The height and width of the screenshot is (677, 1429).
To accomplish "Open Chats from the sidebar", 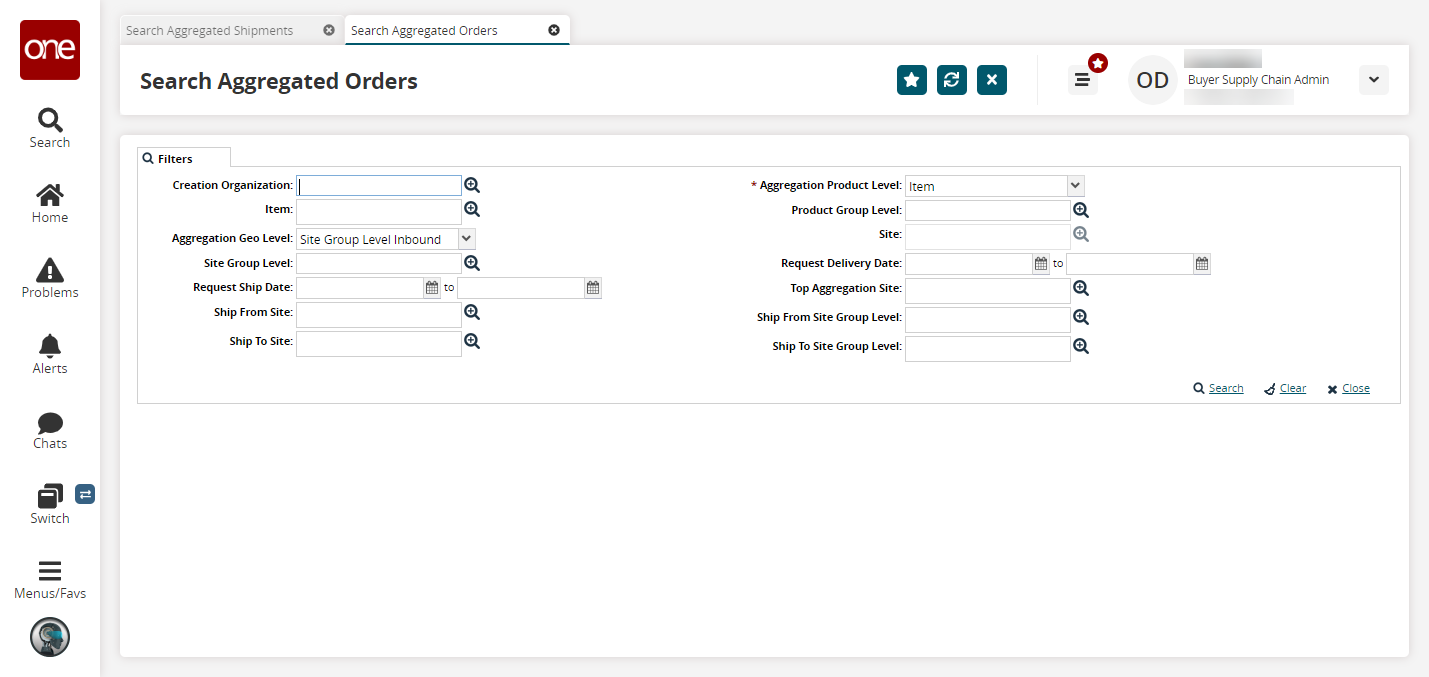I will pyautogui.click(x=49, y=429).
